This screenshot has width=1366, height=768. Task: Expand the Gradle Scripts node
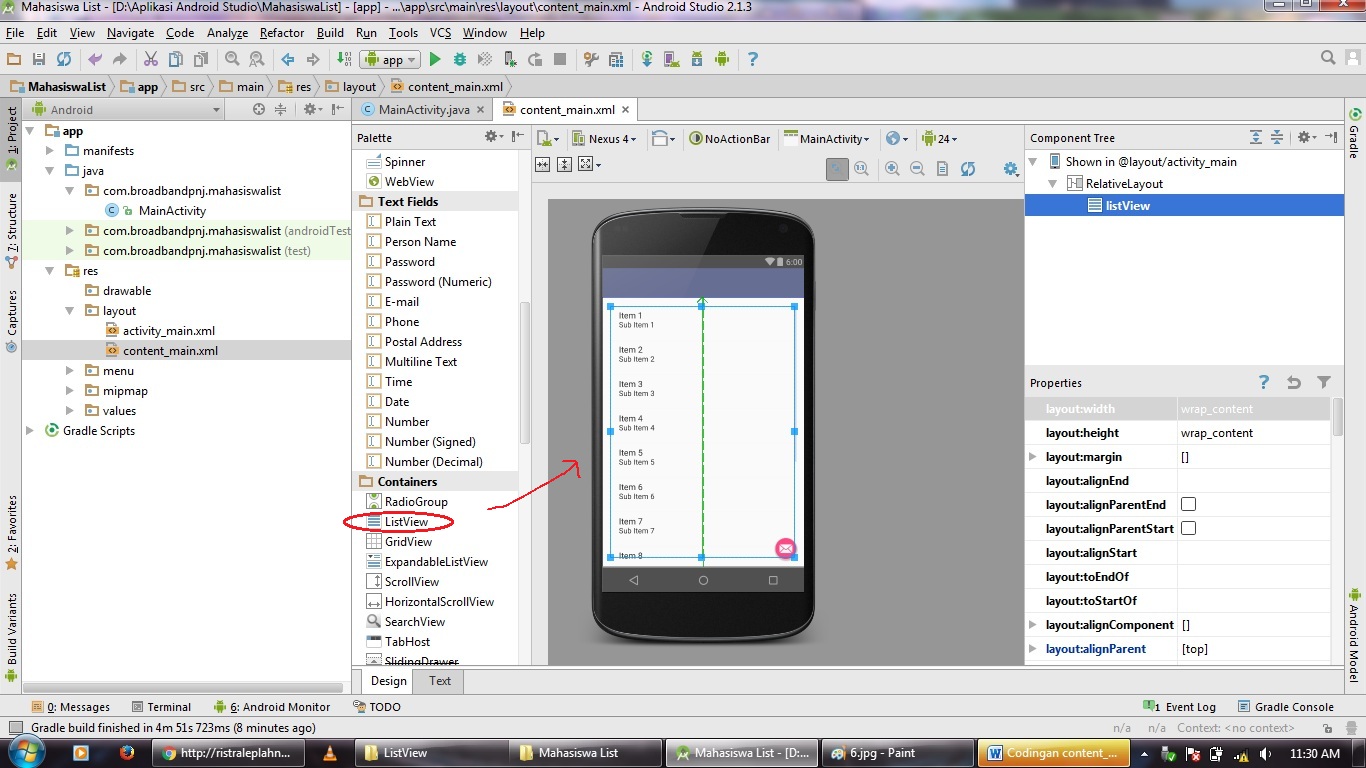coord(30,431)
